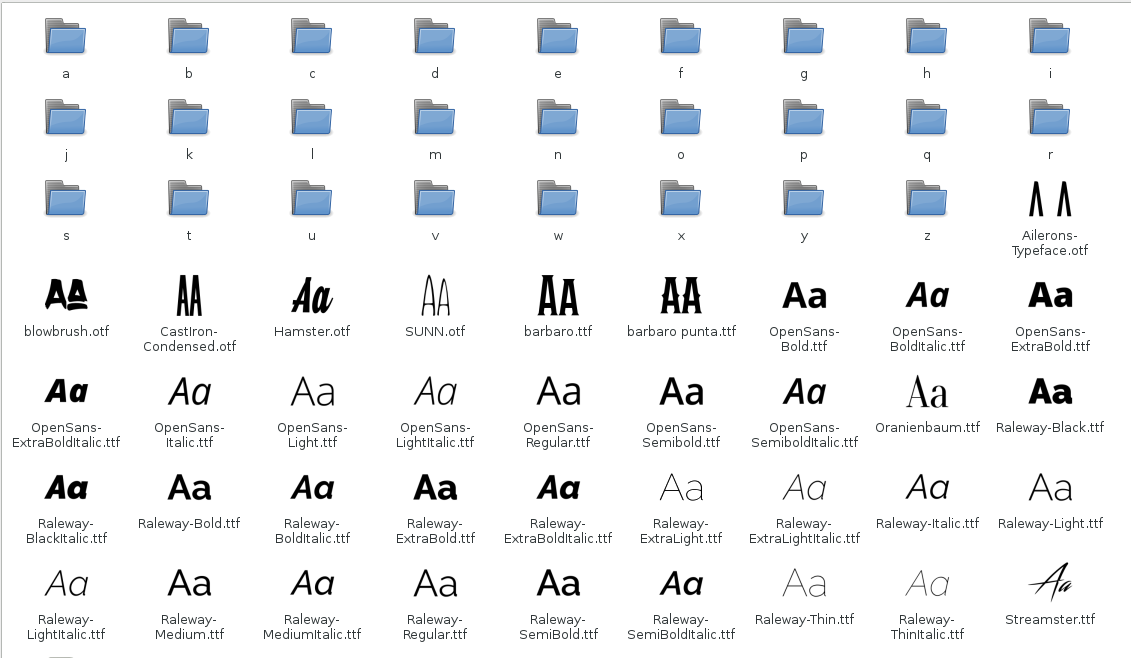Open the folder named e
Viewport: 1131px width, 658px height.
click(558, 36)
